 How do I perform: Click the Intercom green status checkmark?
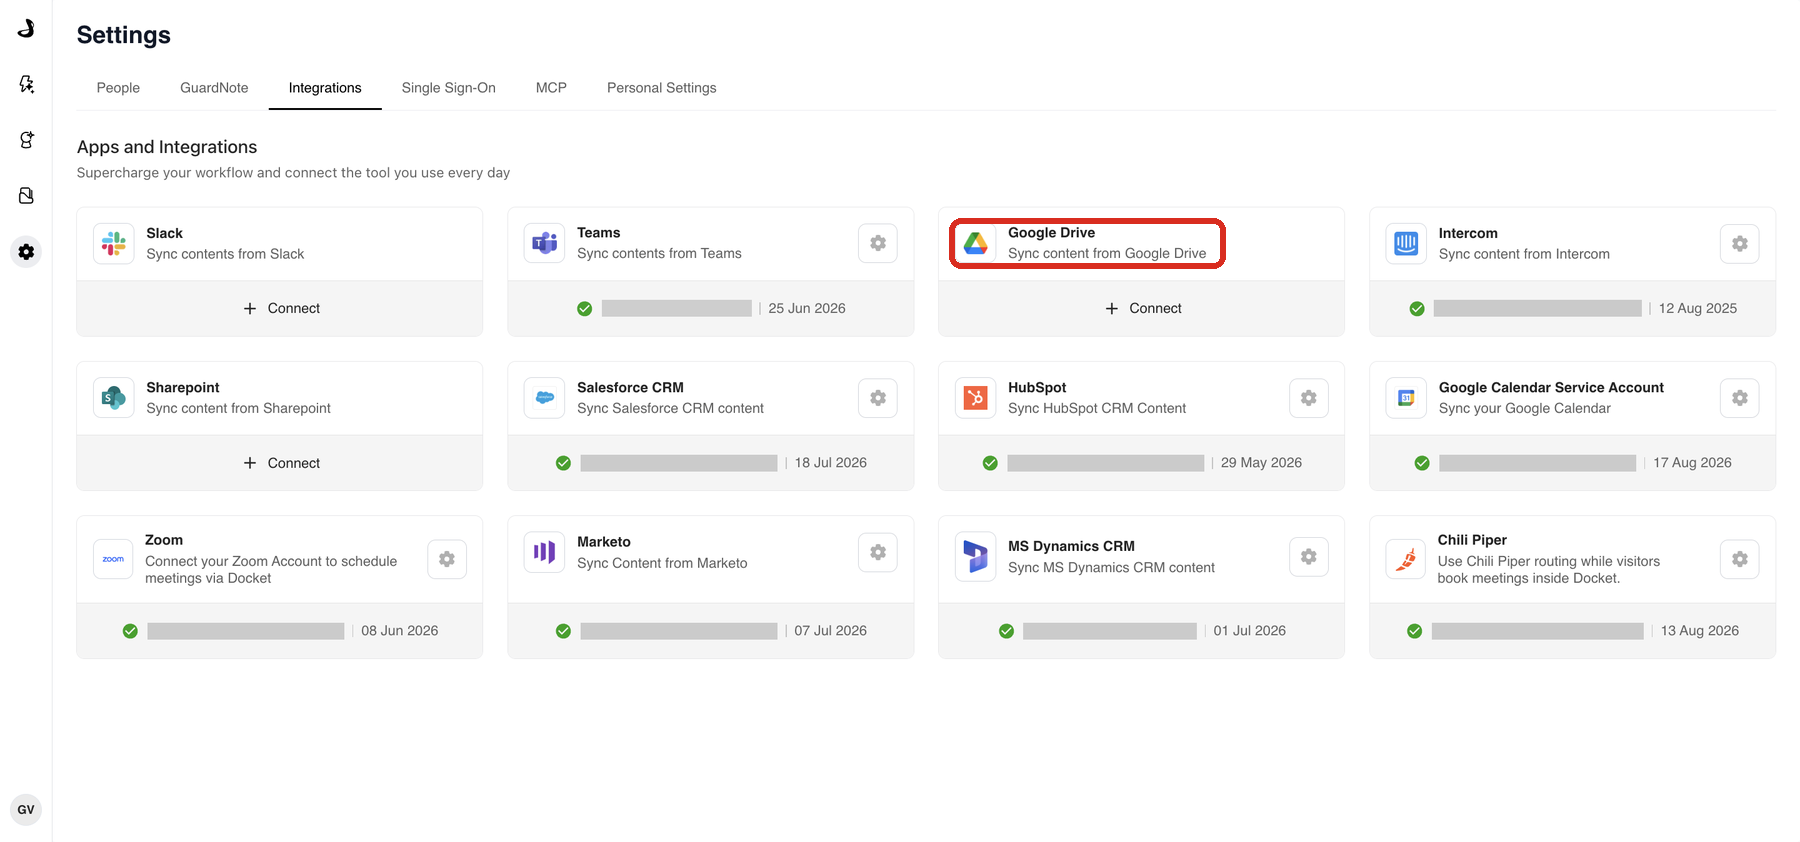tap(1417, 309)
